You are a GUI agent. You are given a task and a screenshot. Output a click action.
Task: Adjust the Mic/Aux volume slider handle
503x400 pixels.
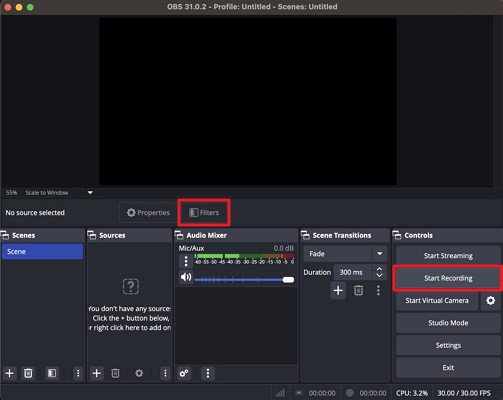[x=288, y=280]
